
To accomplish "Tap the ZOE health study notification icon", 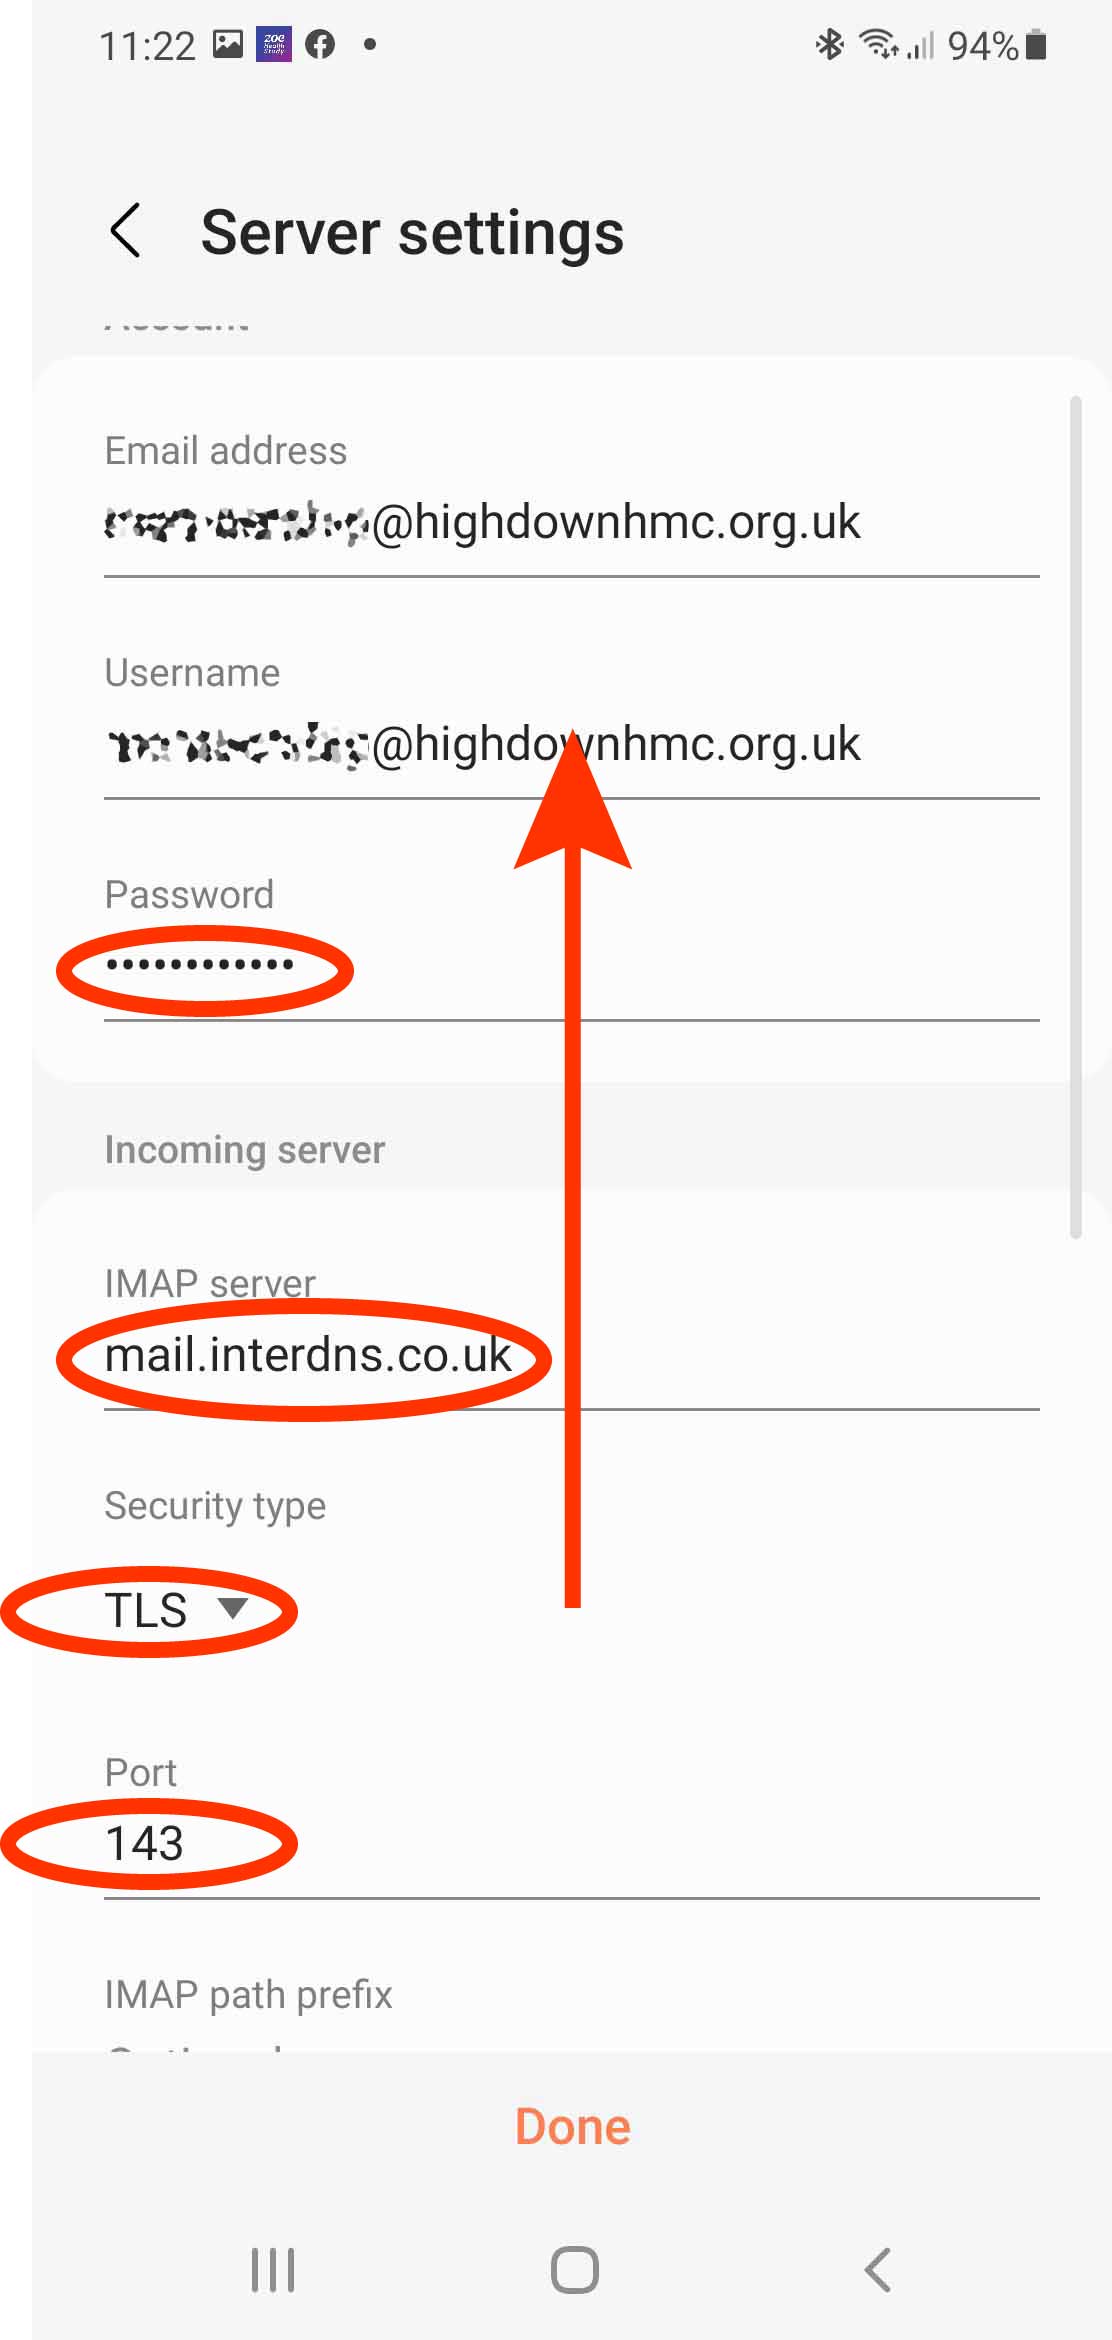I will (274, 44).
